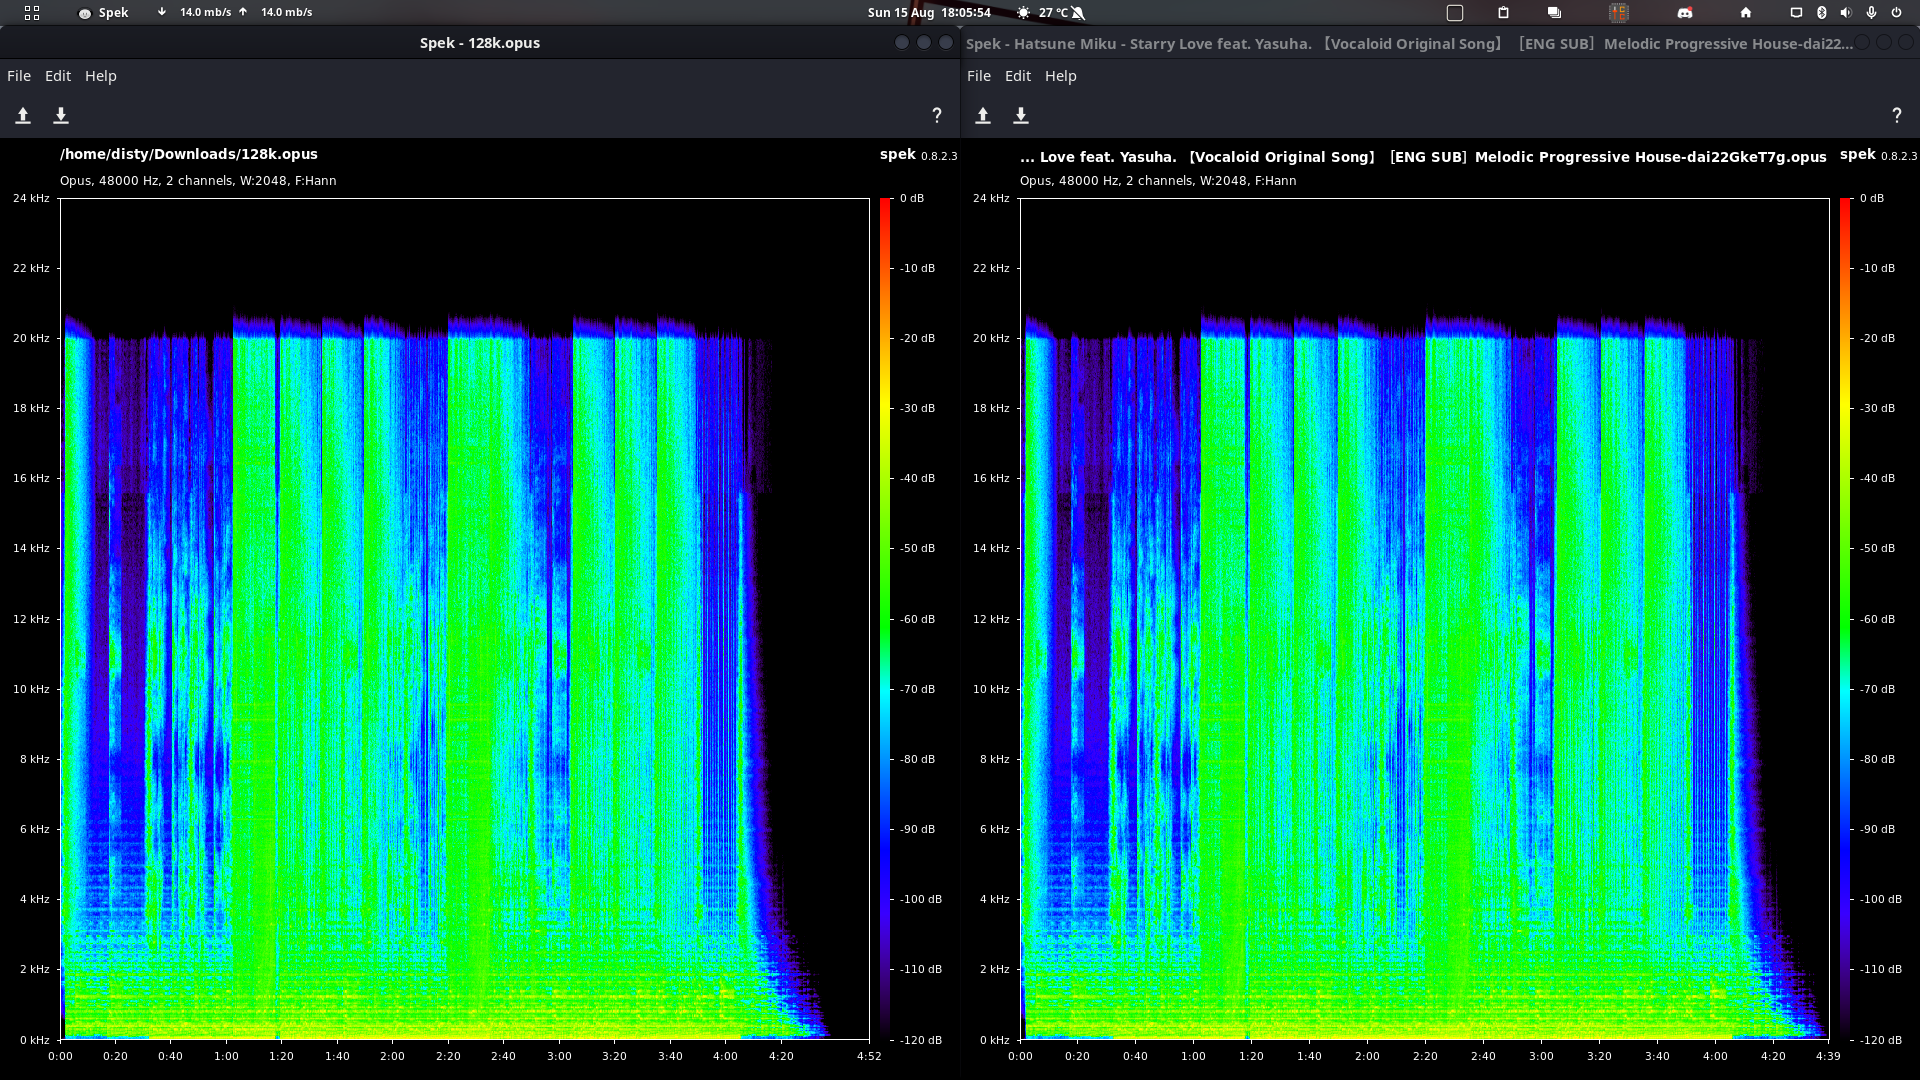Viewport: 1920px width, 1080px height.
Task: Click the rounded square tray icon
Action: 1455,13
